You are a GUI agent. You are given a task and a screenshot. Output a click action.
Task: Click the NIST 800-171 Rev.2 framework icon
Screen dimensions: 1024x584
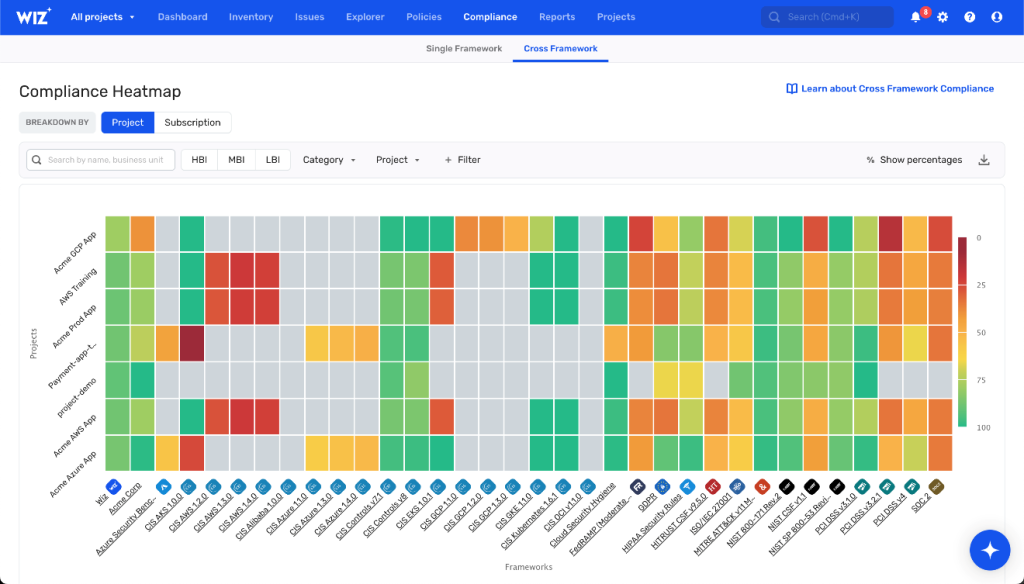pyautogui.click(x=787, y=487)
